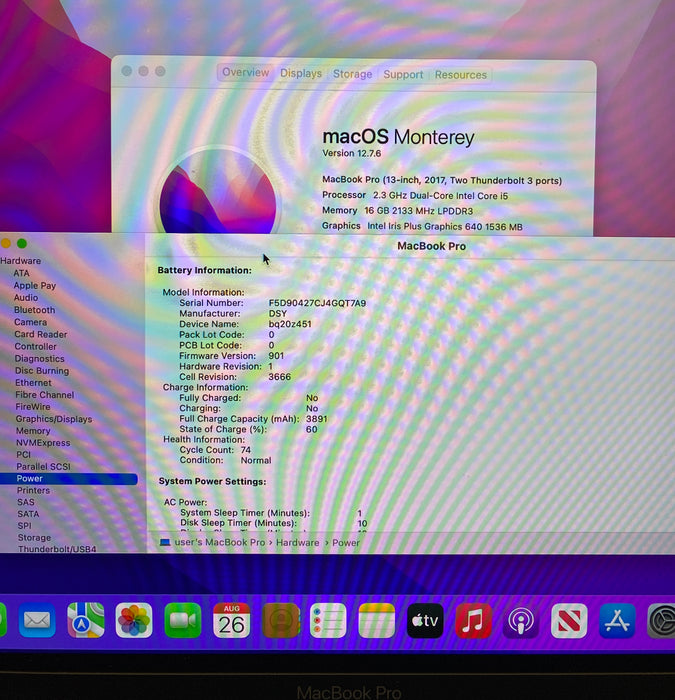
Task: Open the Storage tab in About This Mac
Action: point(352,74)
